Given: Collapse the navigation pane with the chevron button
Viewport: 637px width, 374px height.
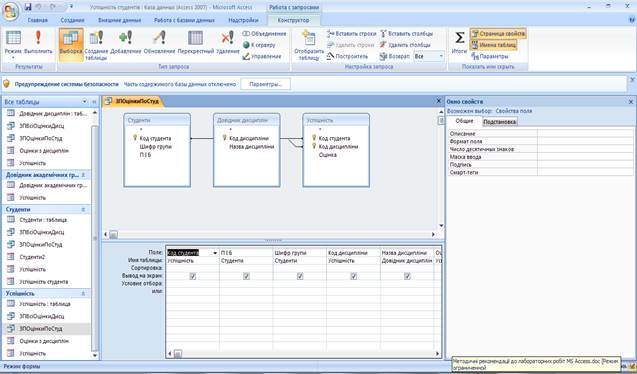Looking at the screenshot, I should (x=94, y=102).
